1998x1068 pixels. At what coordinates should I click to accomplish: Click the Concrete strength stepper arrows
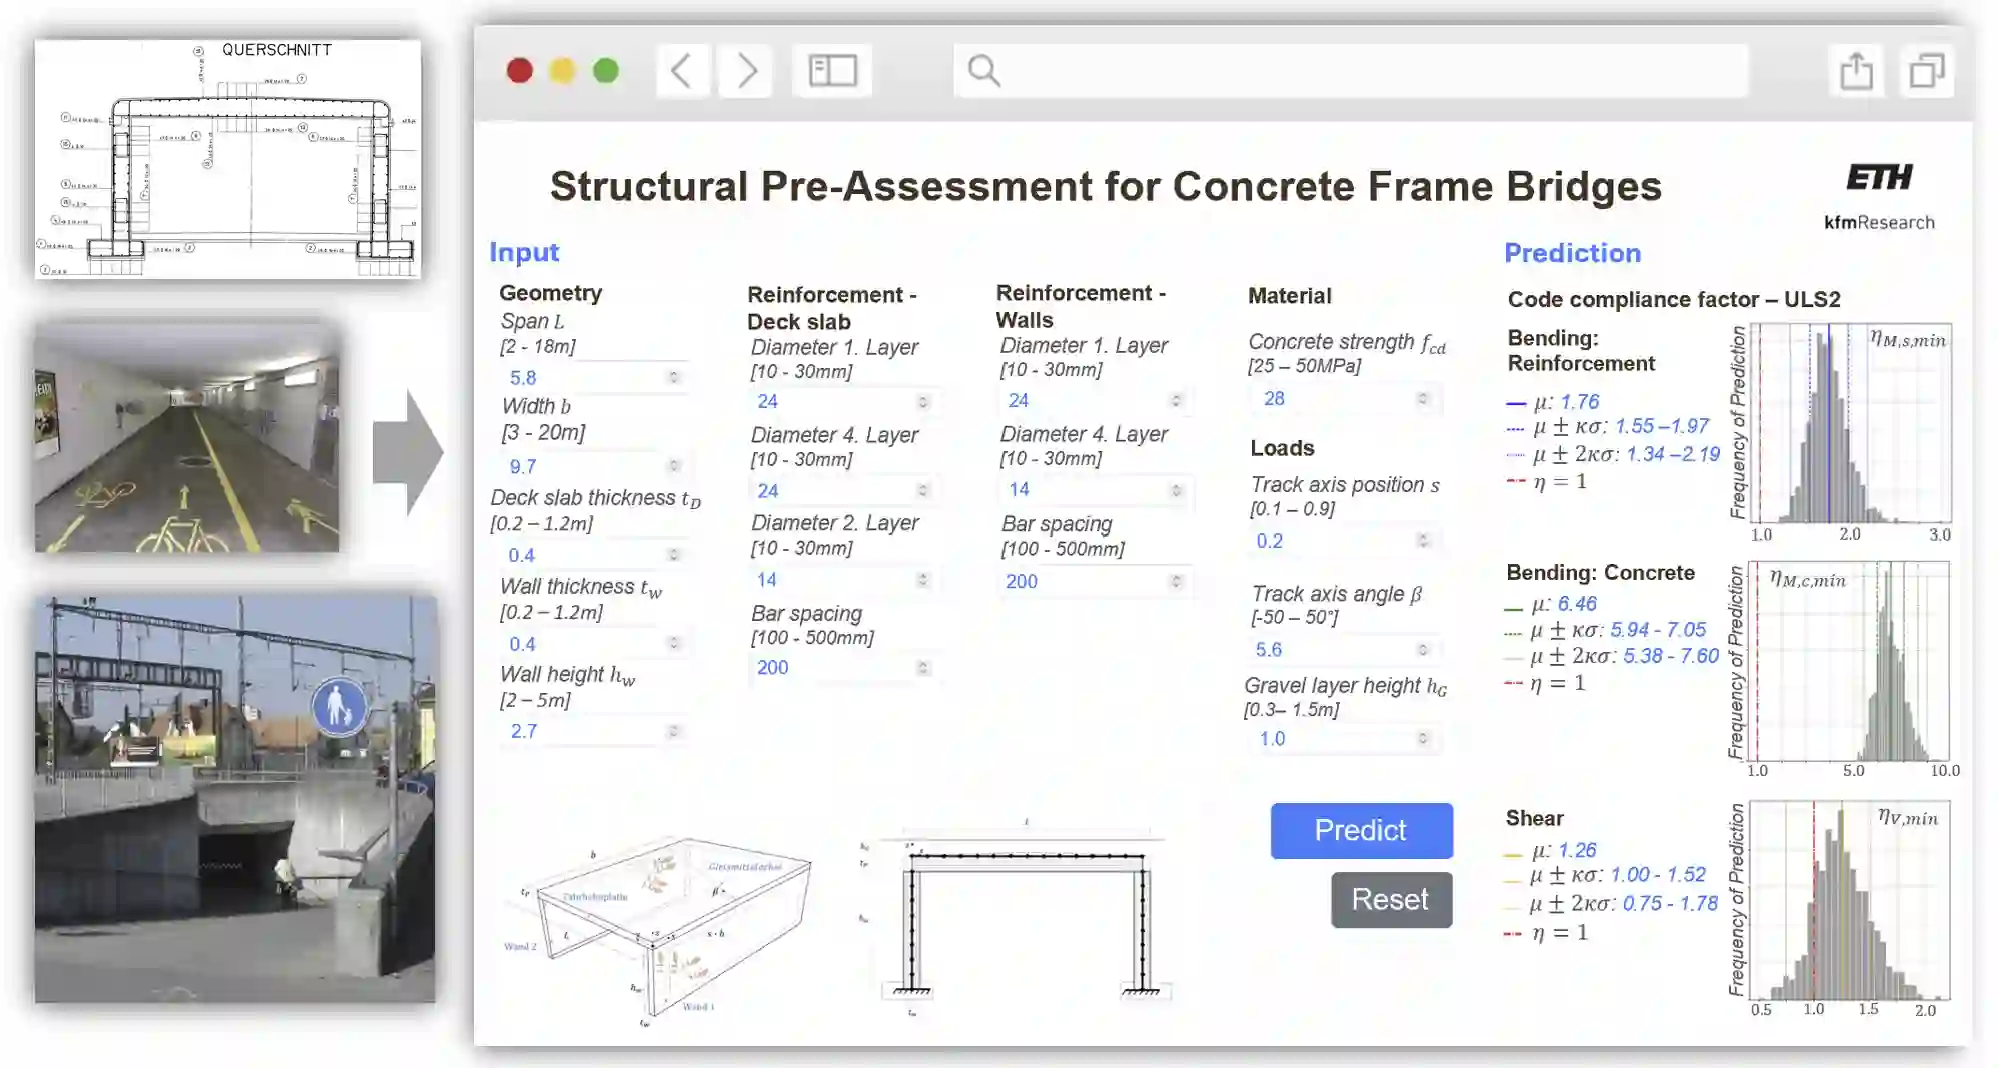pyautogui.click(x=1422, y=398)
